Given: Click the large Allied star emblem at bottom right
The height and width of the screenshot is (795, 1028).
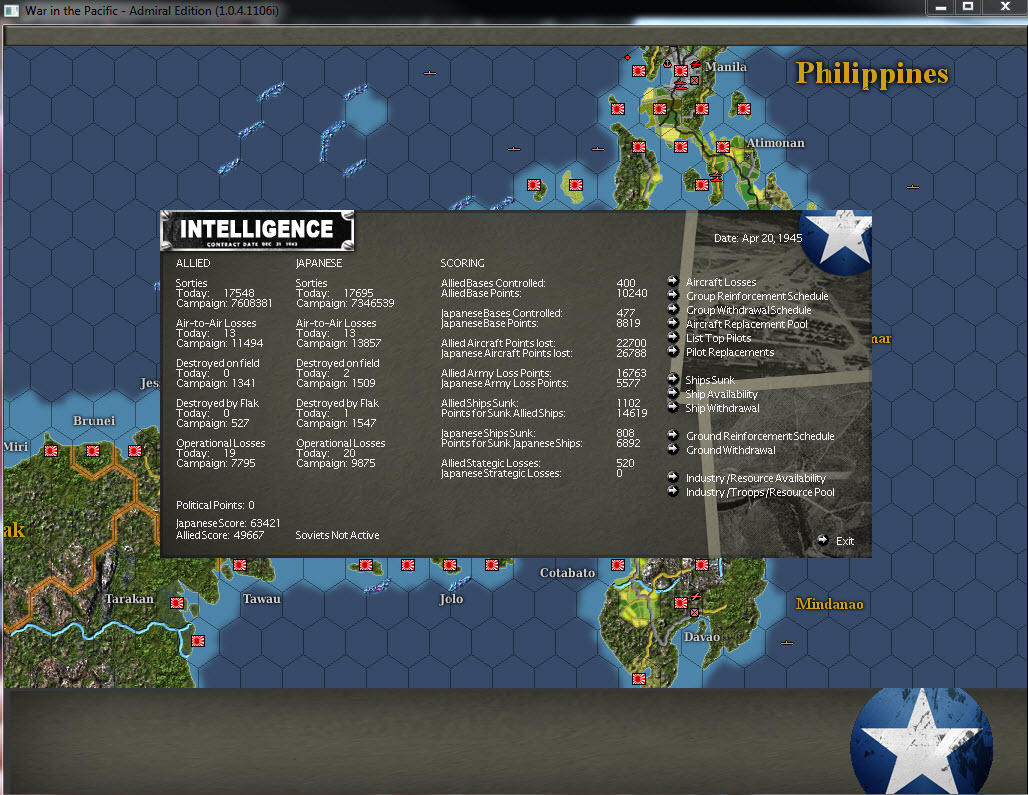Looking at the screenshot, I should click(922, 741).
